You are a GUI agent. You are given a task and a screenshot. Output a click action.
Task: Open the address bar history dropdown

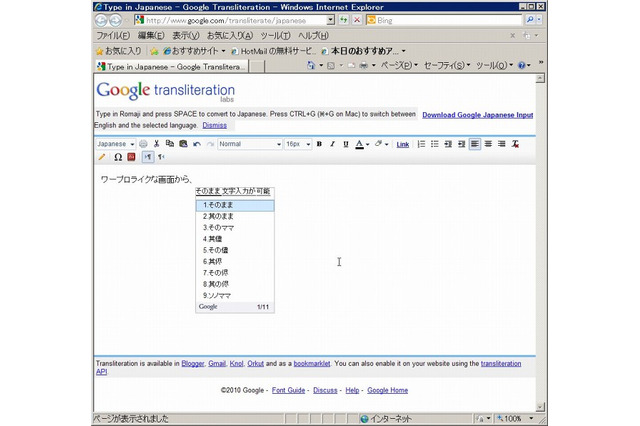(331, 20)
